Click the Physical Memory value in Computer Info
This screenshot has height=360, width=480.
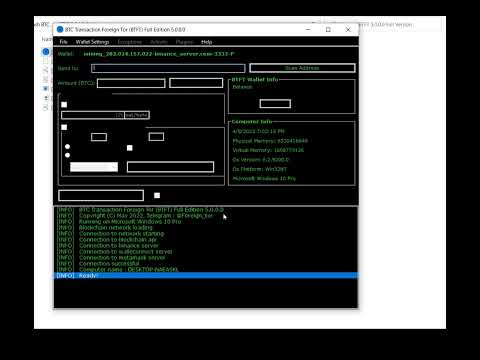293,141
